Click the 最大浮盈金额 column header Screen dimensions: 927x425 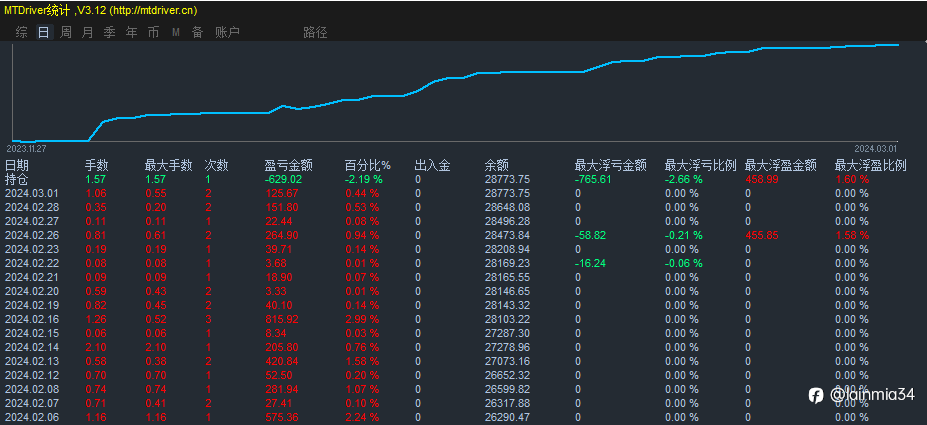pyautogui.click(x=780, y=166)
